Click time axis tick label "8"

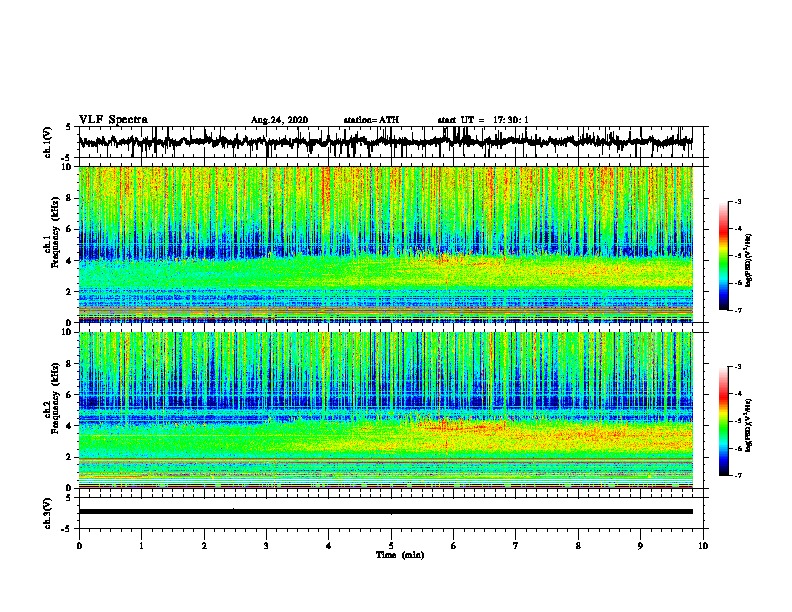click(578, 546)
